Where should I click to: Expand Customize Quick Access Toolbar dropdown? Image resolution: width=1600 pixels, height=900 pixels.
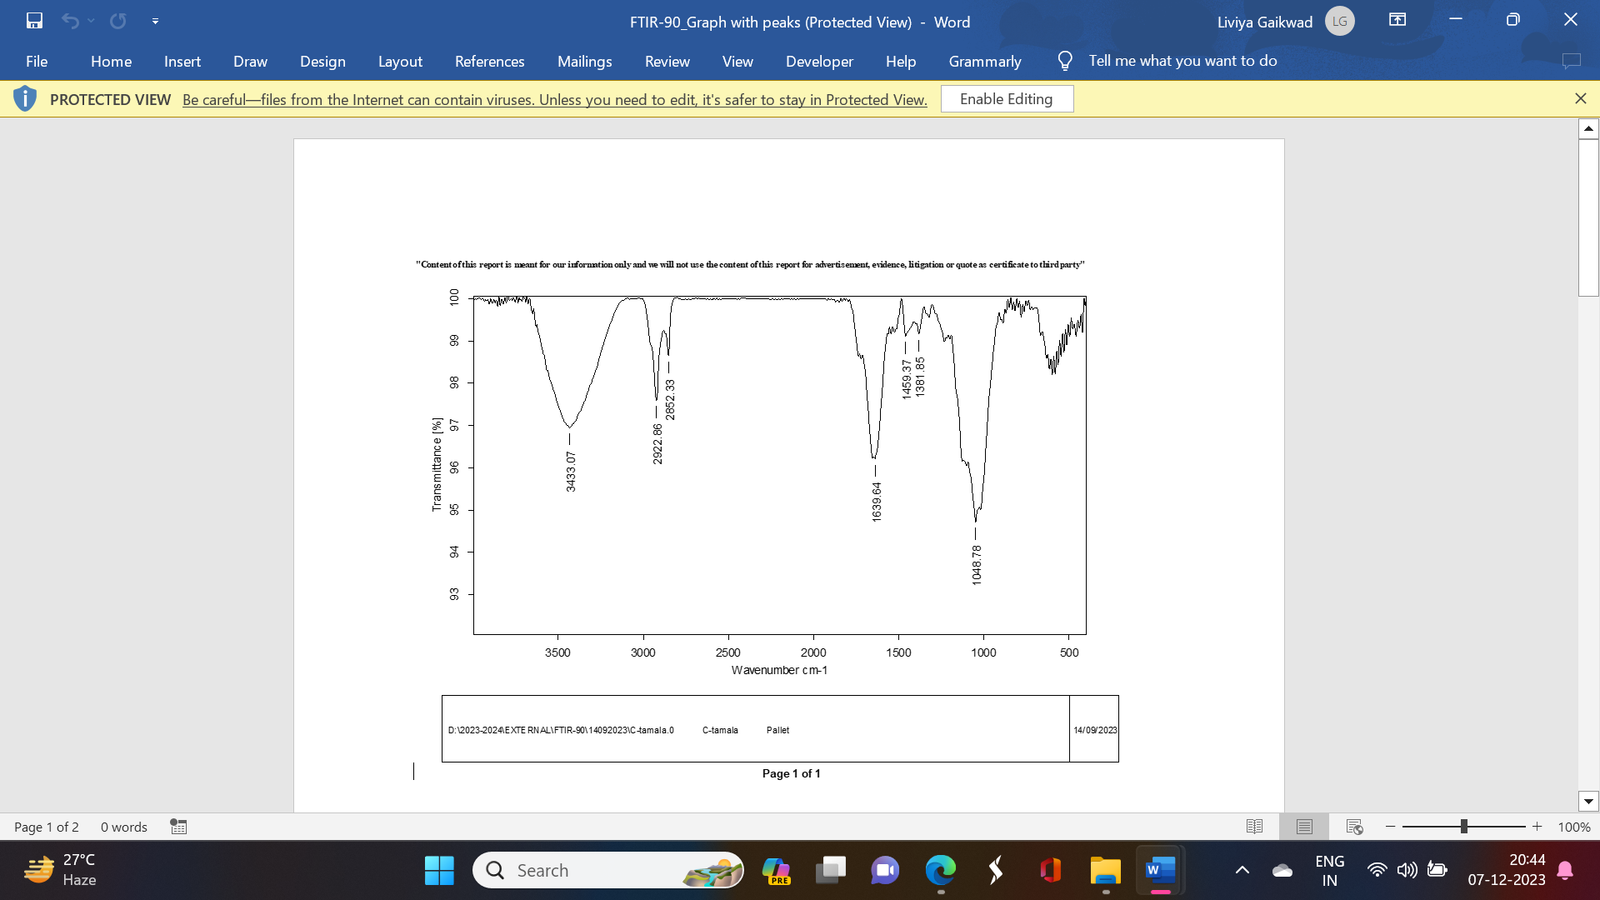155,21
